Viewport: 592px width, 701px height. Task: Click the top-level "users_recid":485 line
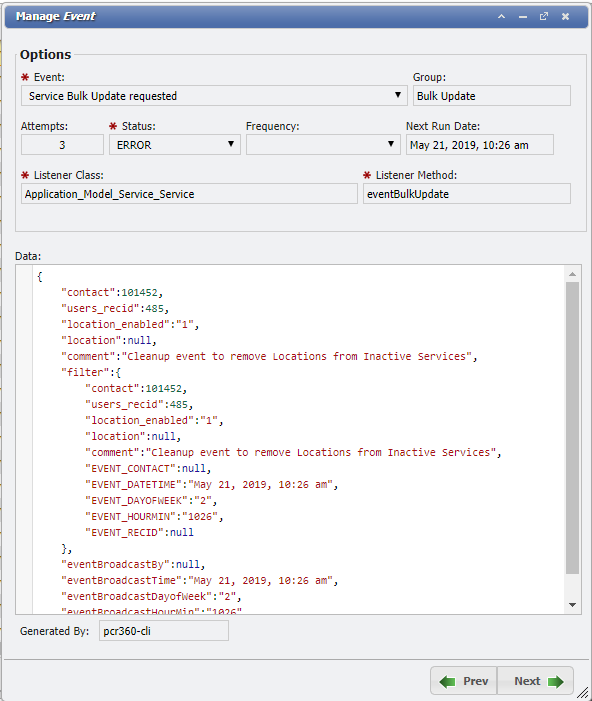tap(115, 308)
